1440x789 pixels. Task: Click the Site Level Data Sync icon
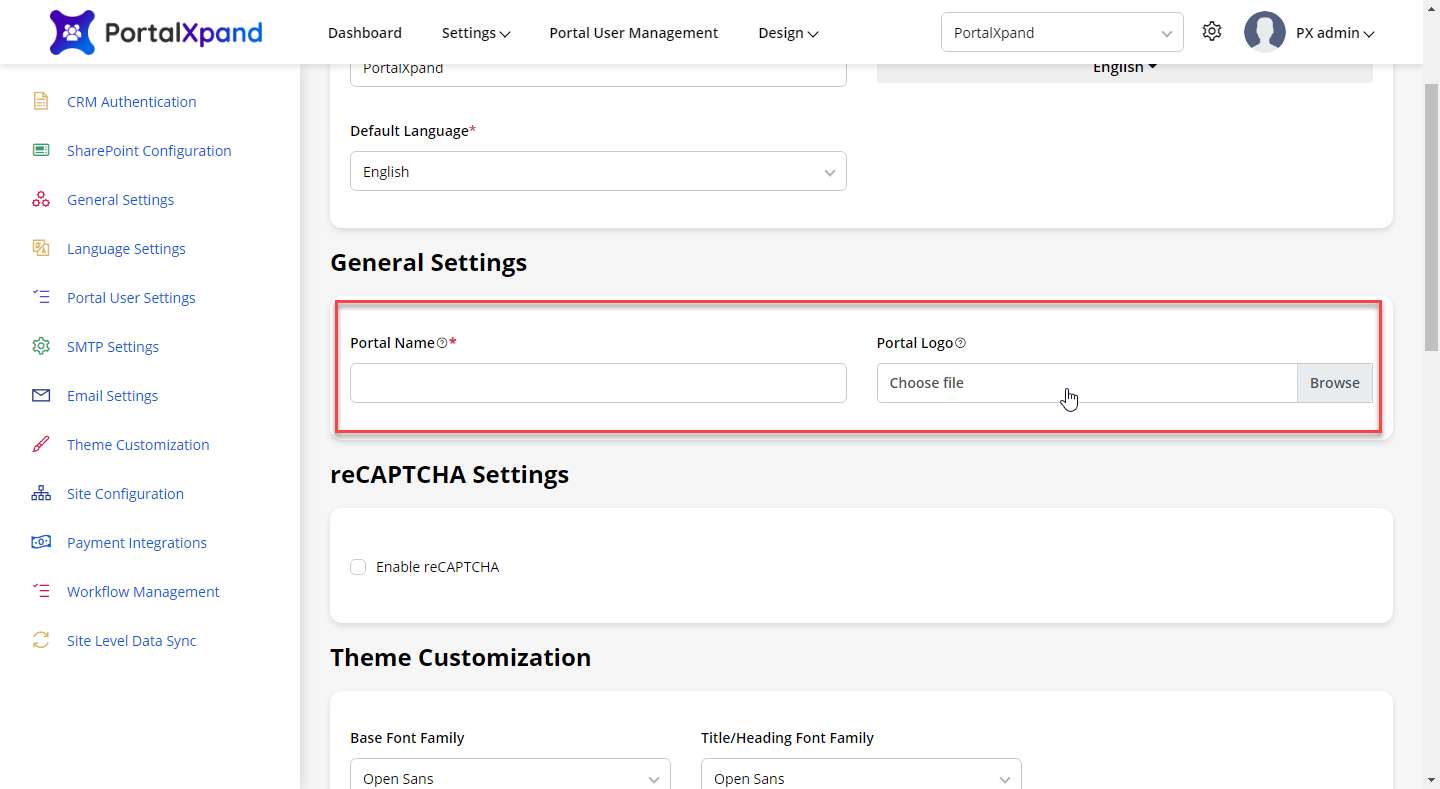pos(41,641)
